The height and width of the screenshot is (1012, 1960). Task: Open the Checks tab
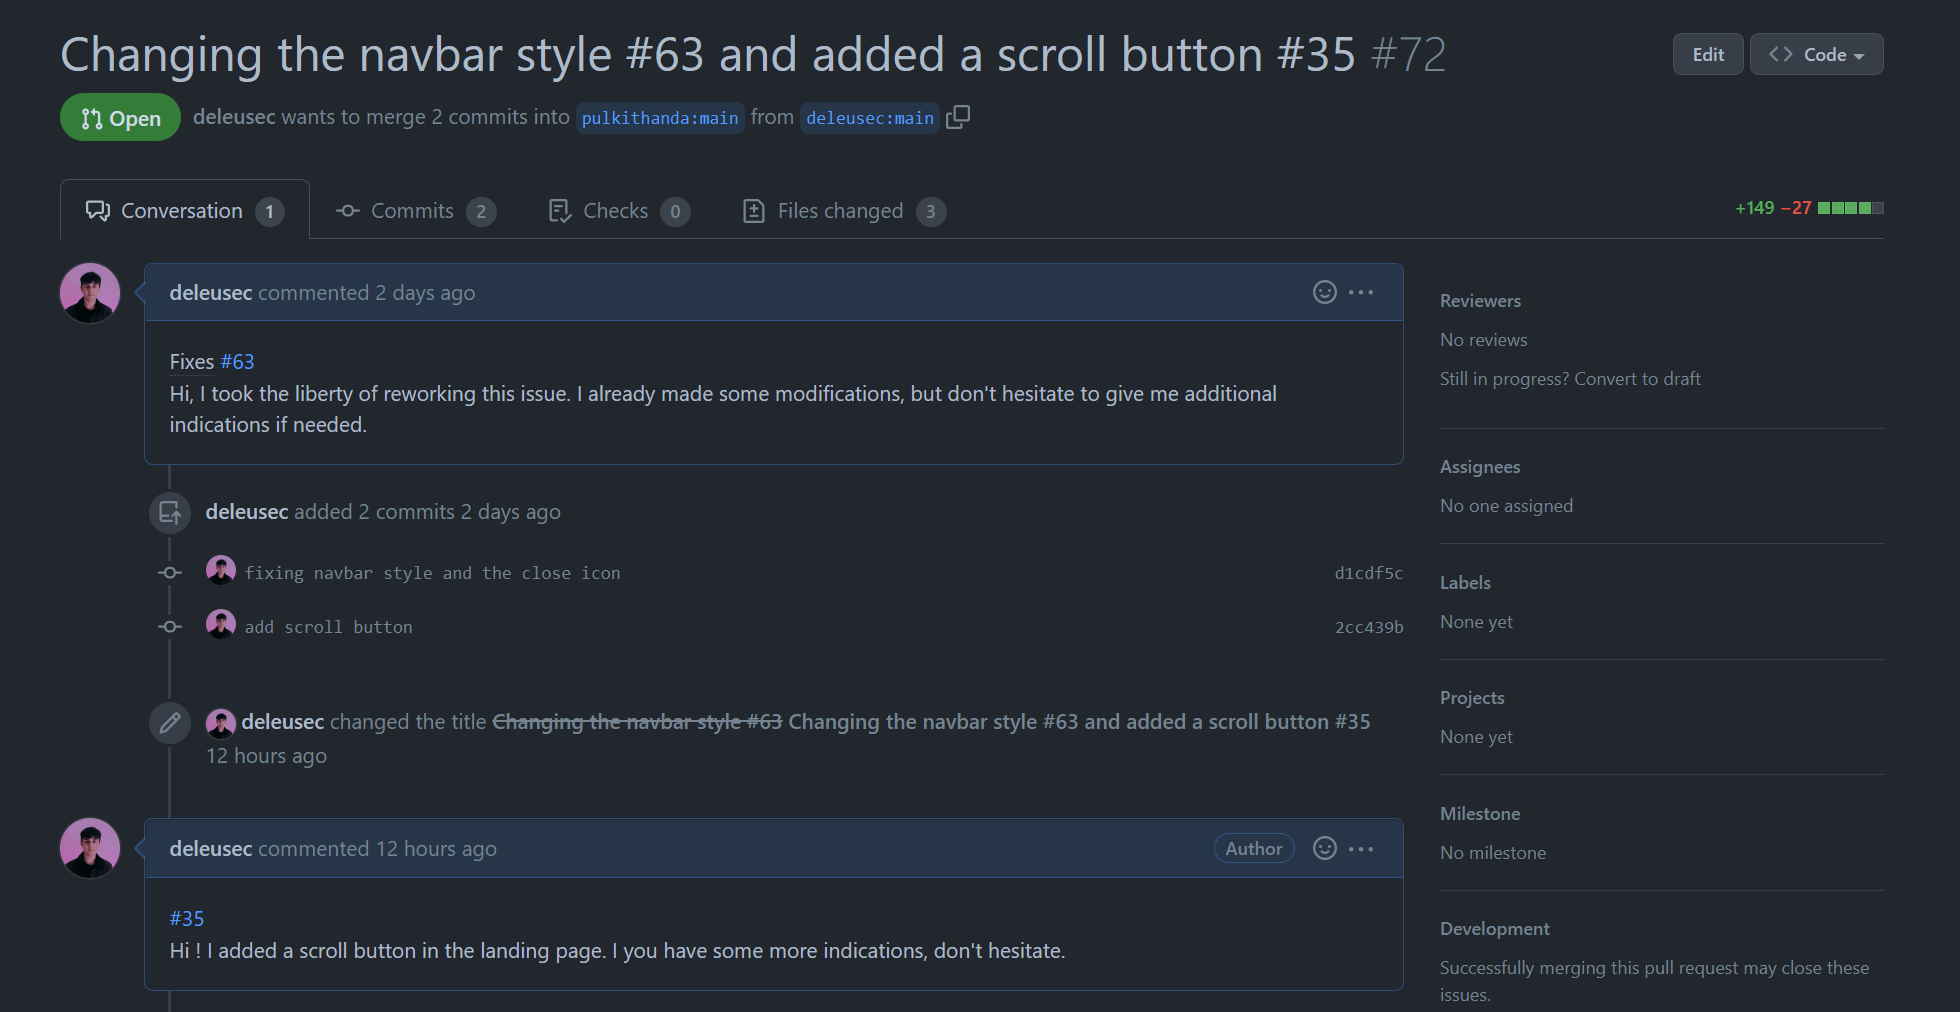click(x=617, y=211)
